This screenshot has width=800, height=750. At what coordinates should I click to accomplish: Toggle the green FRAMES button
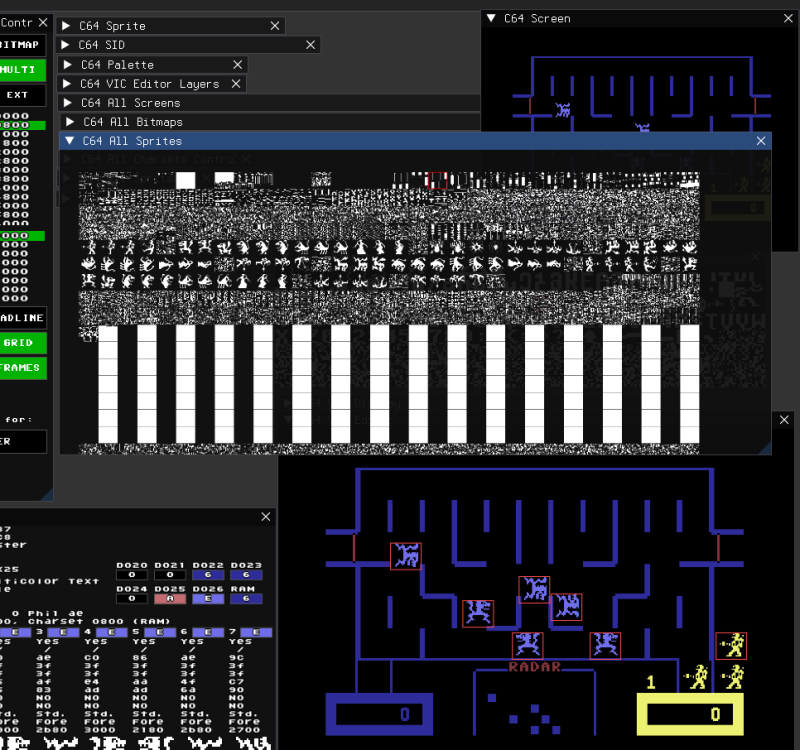pos(22,368)
